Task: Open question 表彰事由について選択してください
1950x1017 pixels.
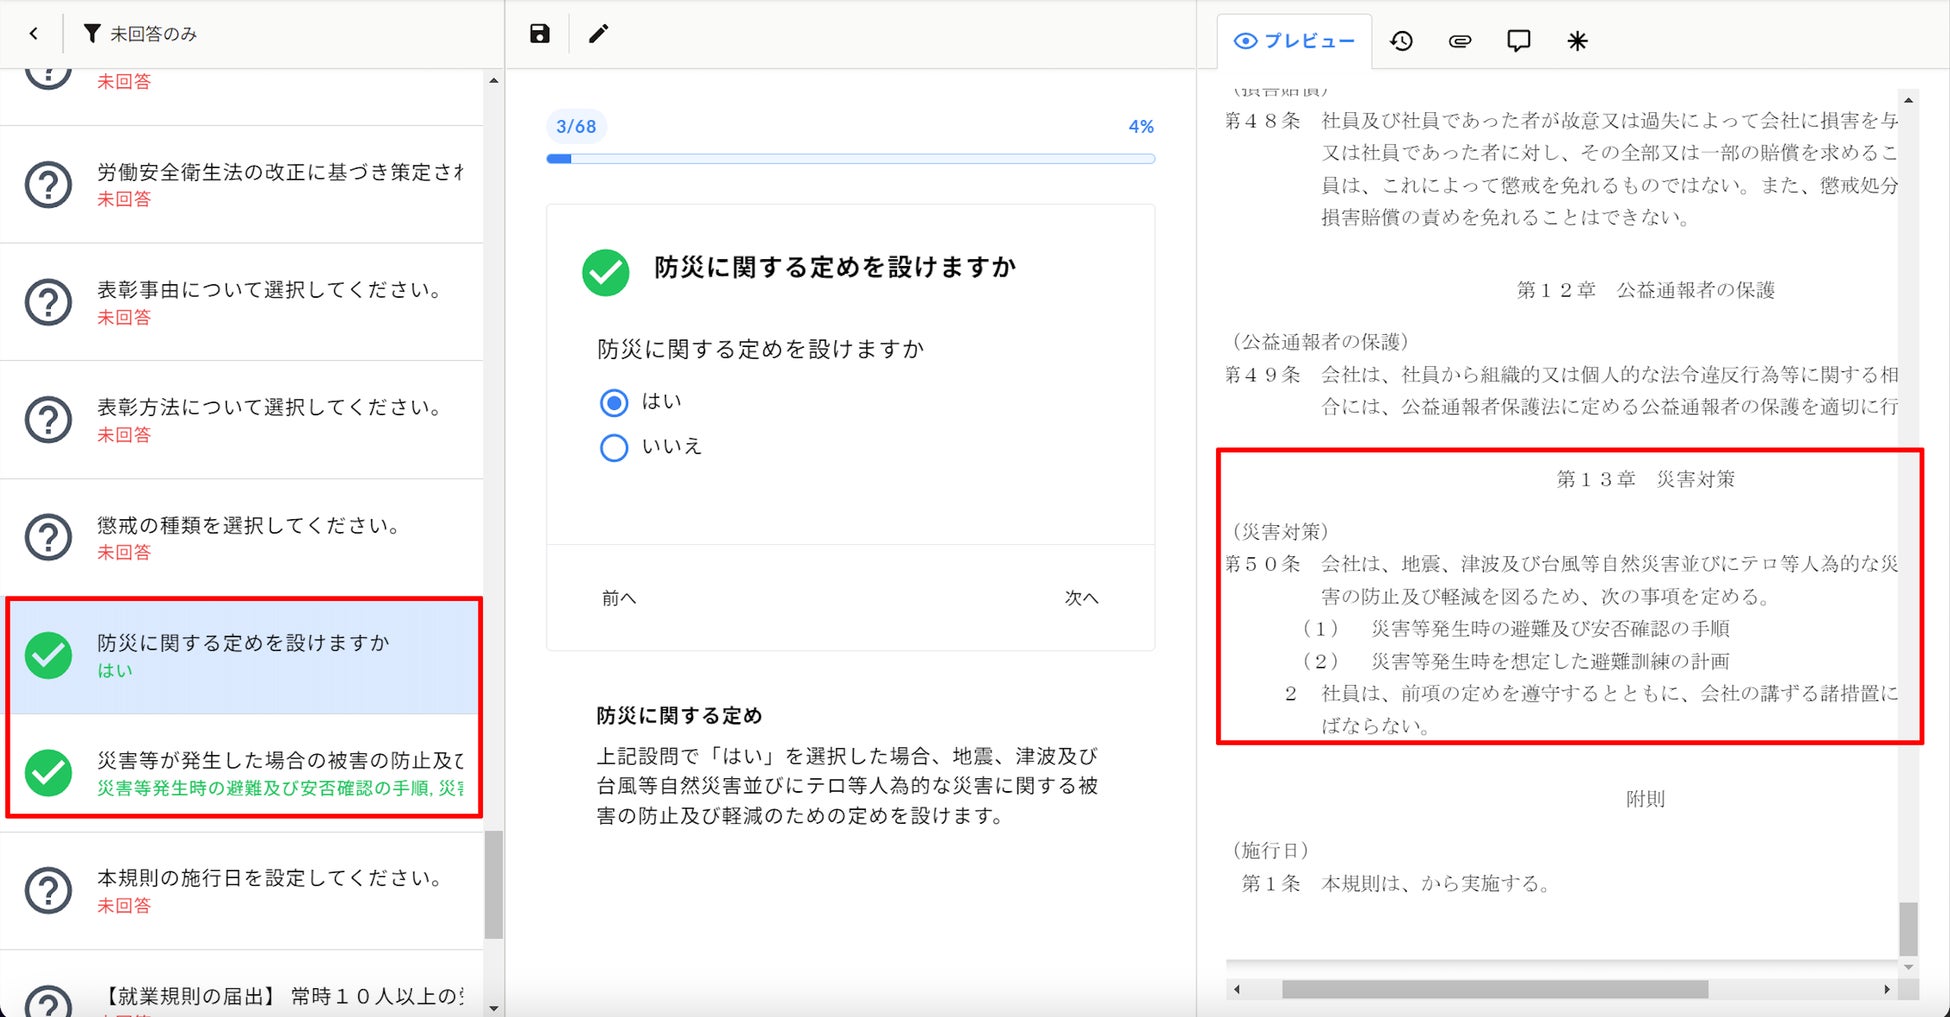Action: pos(242,302)
